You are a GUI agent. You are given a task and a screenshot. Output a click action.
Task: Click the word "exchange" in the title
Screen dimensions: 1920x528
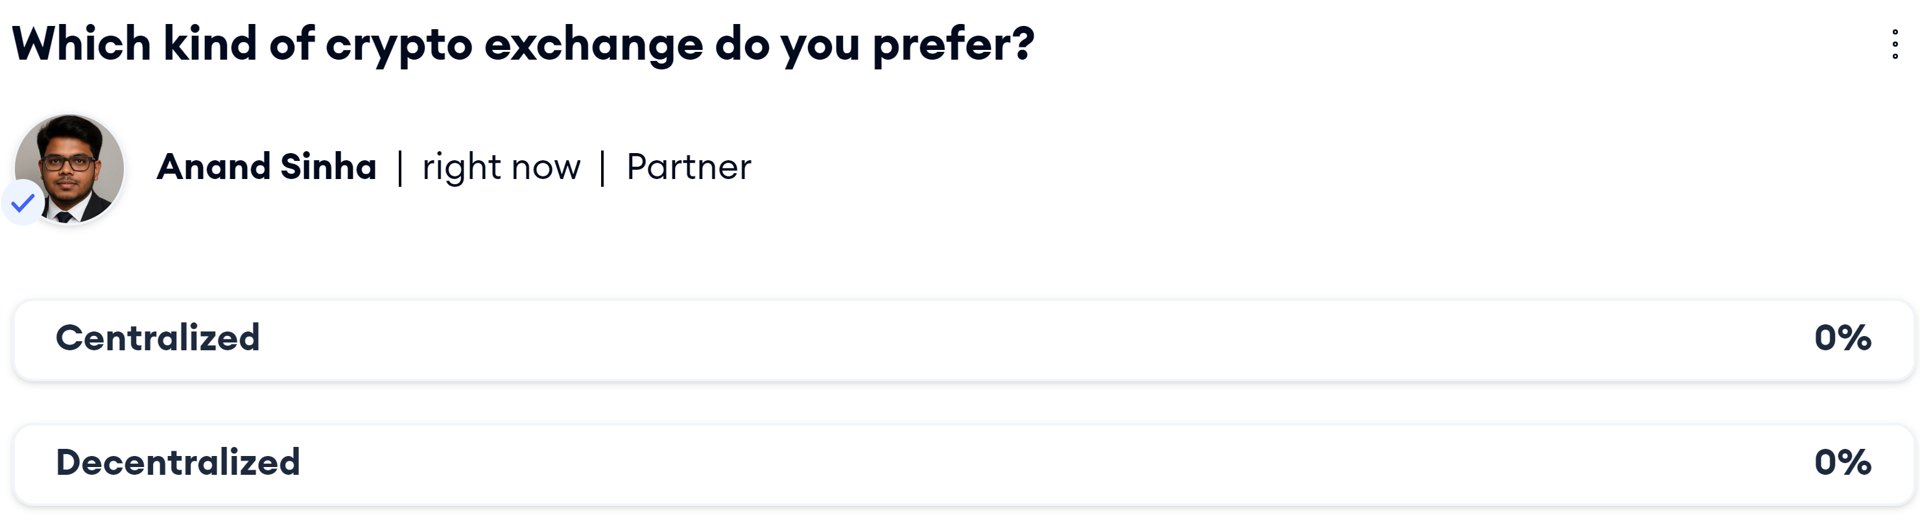pyautogui.click(x=593, y=47)
